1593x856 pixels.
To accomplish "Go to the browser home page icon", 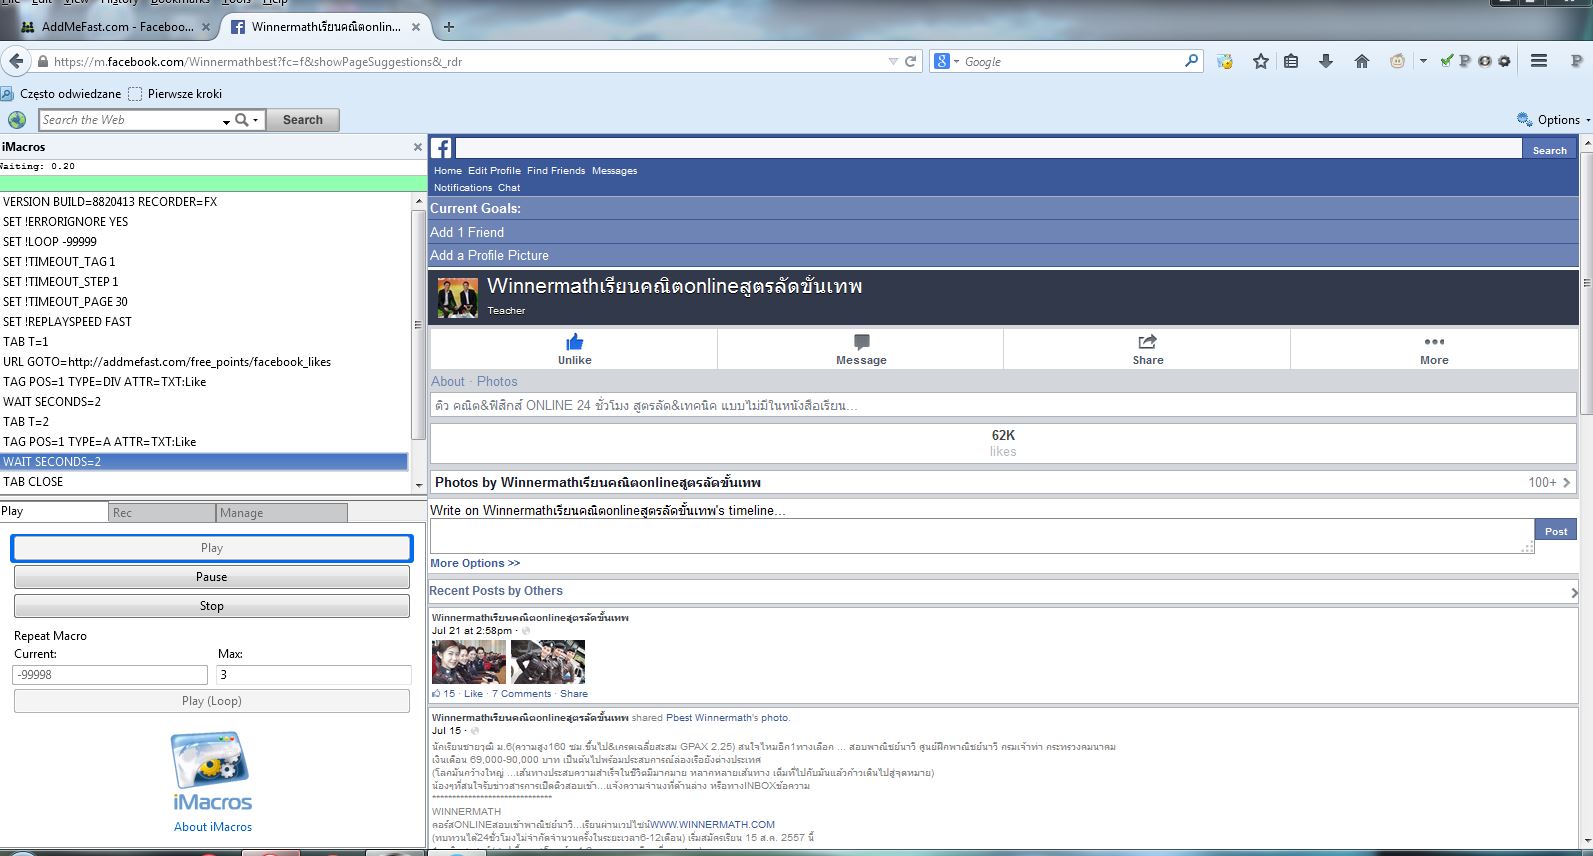I will 1361,61.
